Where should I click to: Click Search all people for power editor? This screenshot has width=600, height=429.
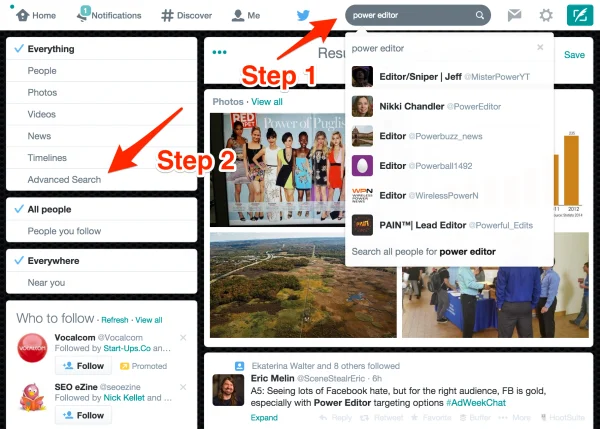coord(424,252)
